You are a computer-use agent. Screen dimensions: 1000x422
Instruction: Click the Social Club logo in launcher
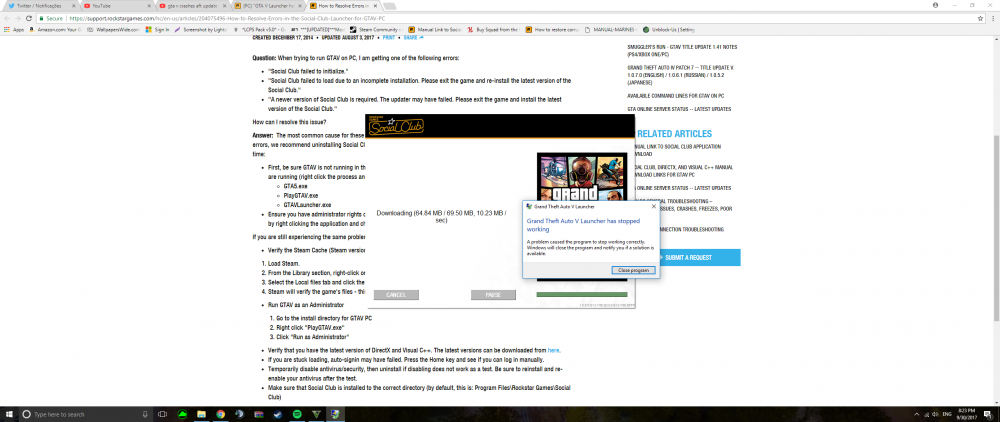point(397,127)
